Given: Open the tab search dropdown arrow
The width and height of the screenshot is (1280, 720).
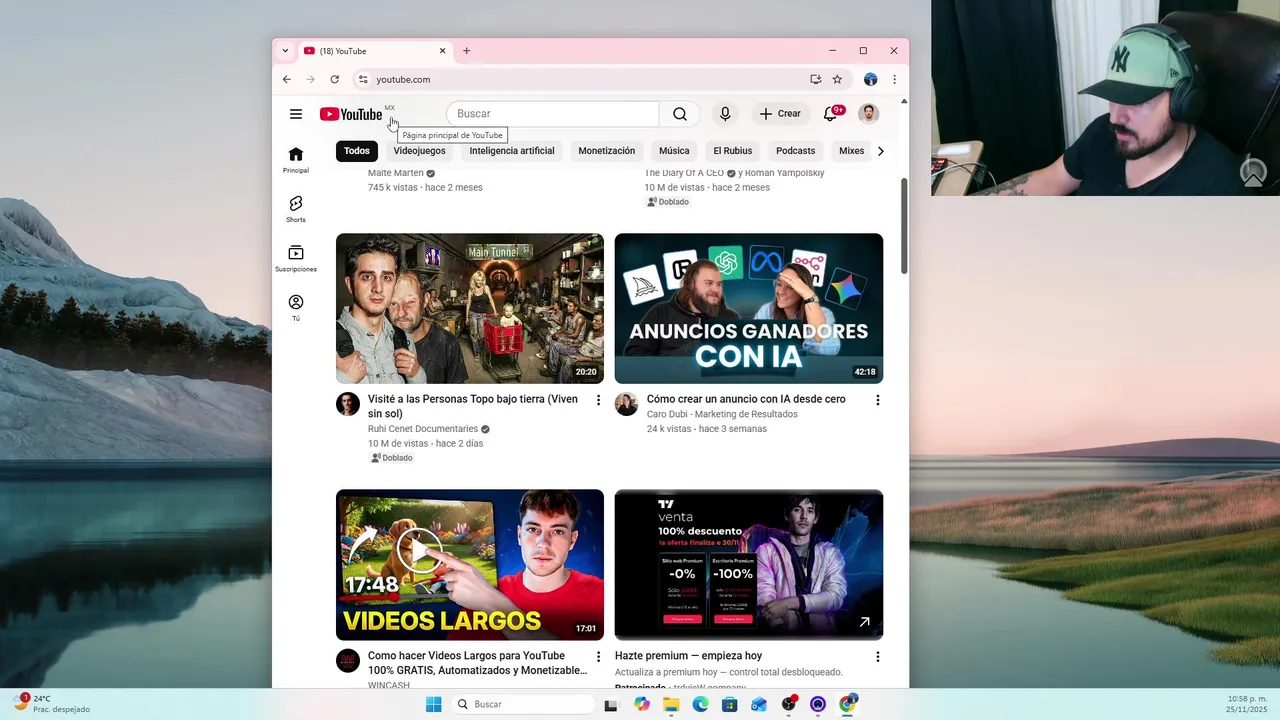Looking at the screenshot, I should click(x=285, y=51).
